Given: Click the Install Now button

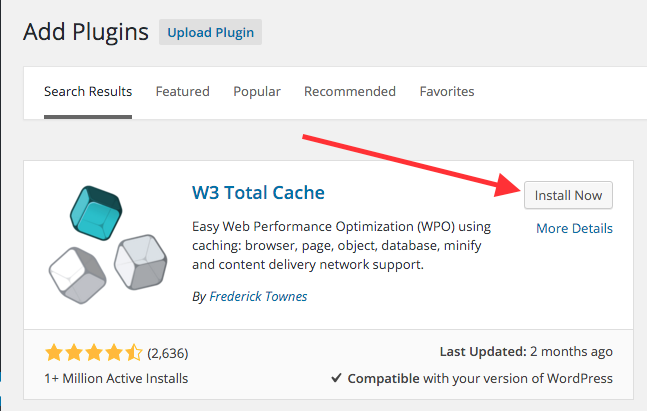Looking at the screenshot, I should point(568,195).
